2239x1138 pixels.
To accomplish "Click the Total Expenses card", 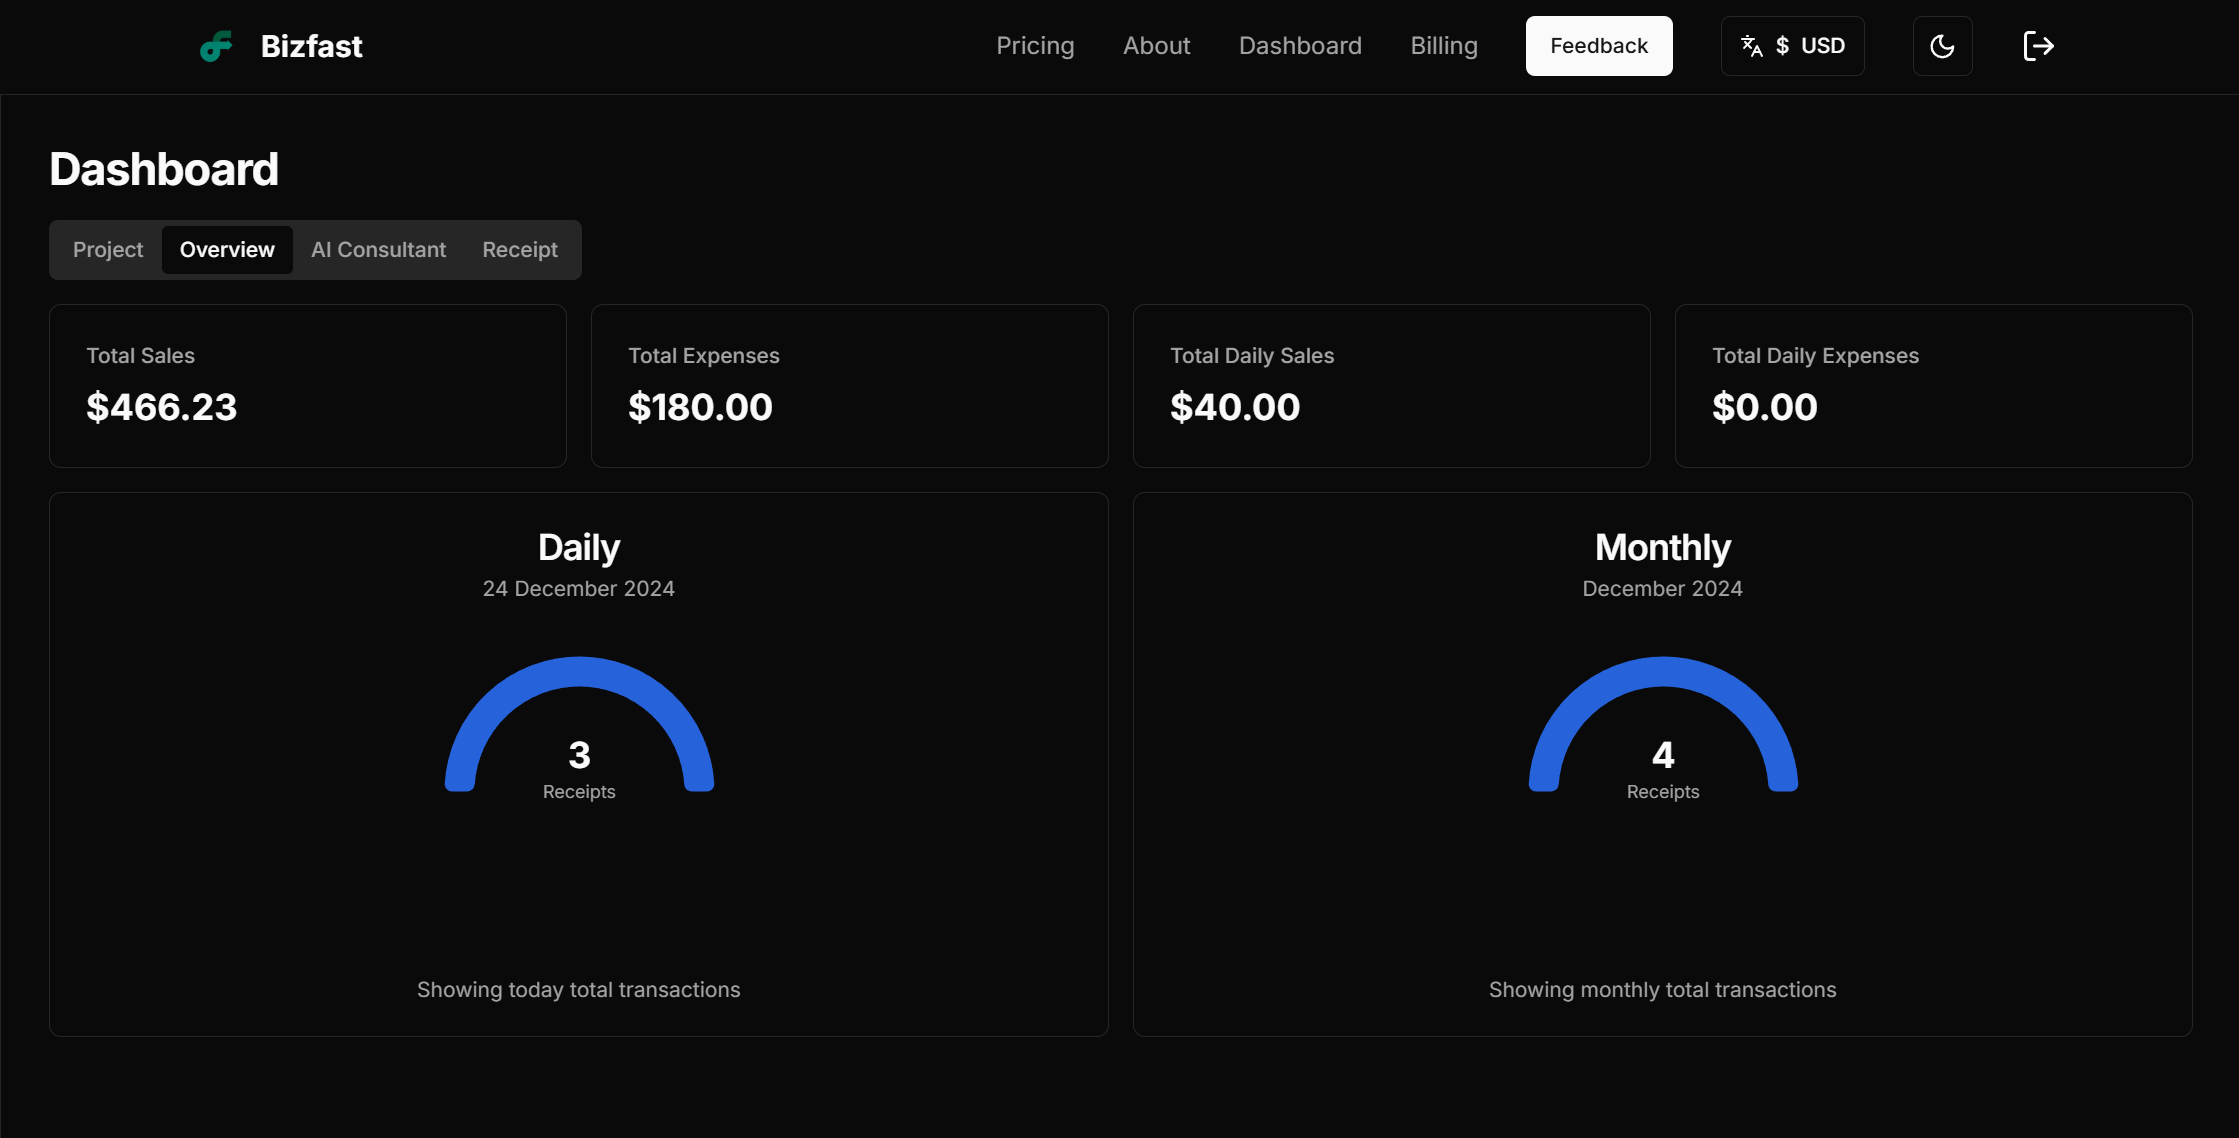I will (849, 386).
